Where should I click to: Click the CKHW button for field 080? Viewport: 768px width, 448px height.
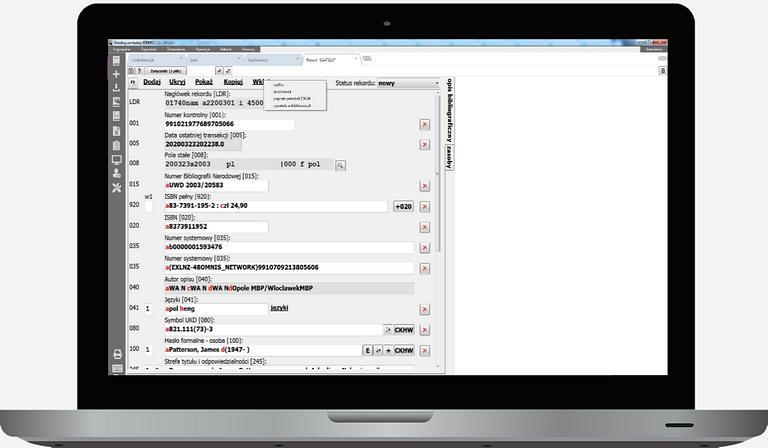(404, 329)
